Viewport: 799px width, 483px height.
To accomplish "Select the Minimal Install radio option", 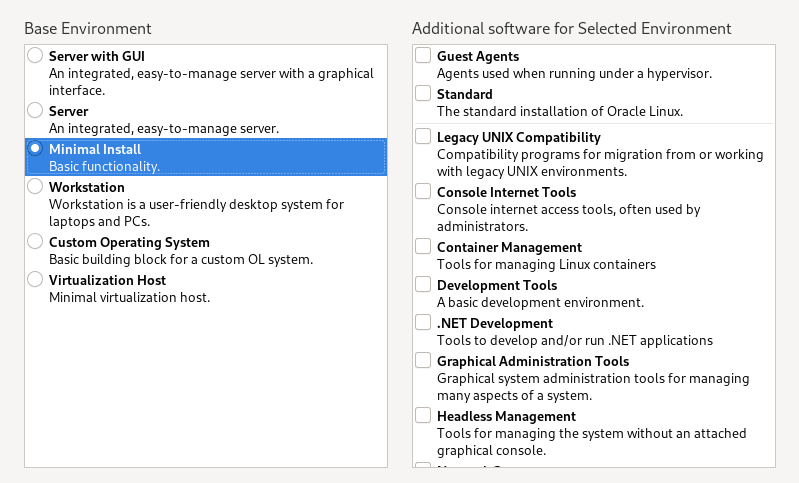I will 35,148.
